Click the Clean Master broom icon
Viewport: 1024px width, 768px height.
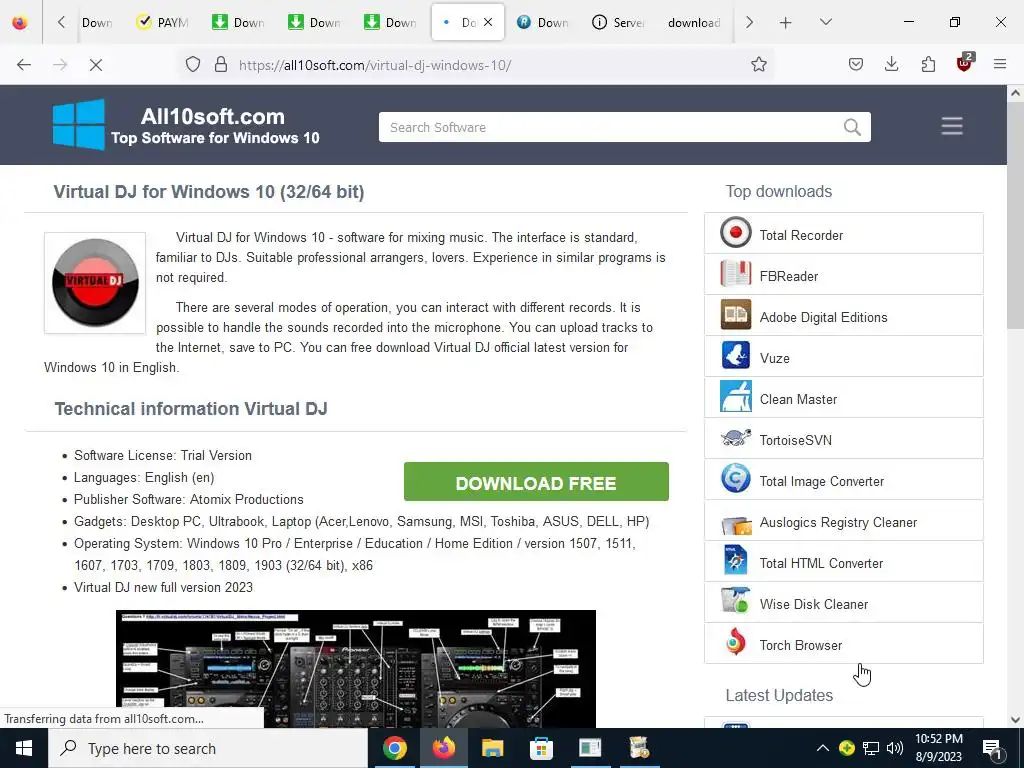pyautogui.click(x=735, y=398)
